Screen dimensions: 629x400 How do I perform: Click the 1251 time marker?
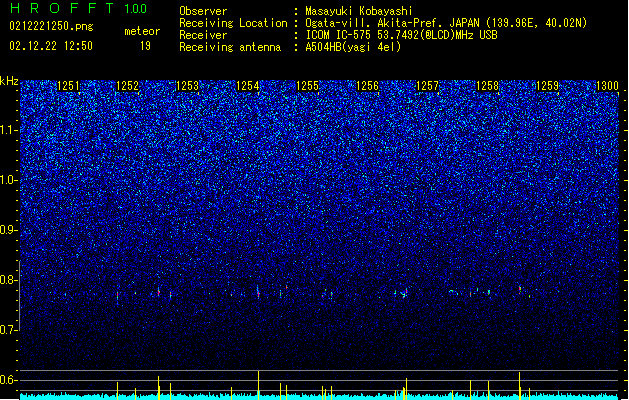point(68,86)
